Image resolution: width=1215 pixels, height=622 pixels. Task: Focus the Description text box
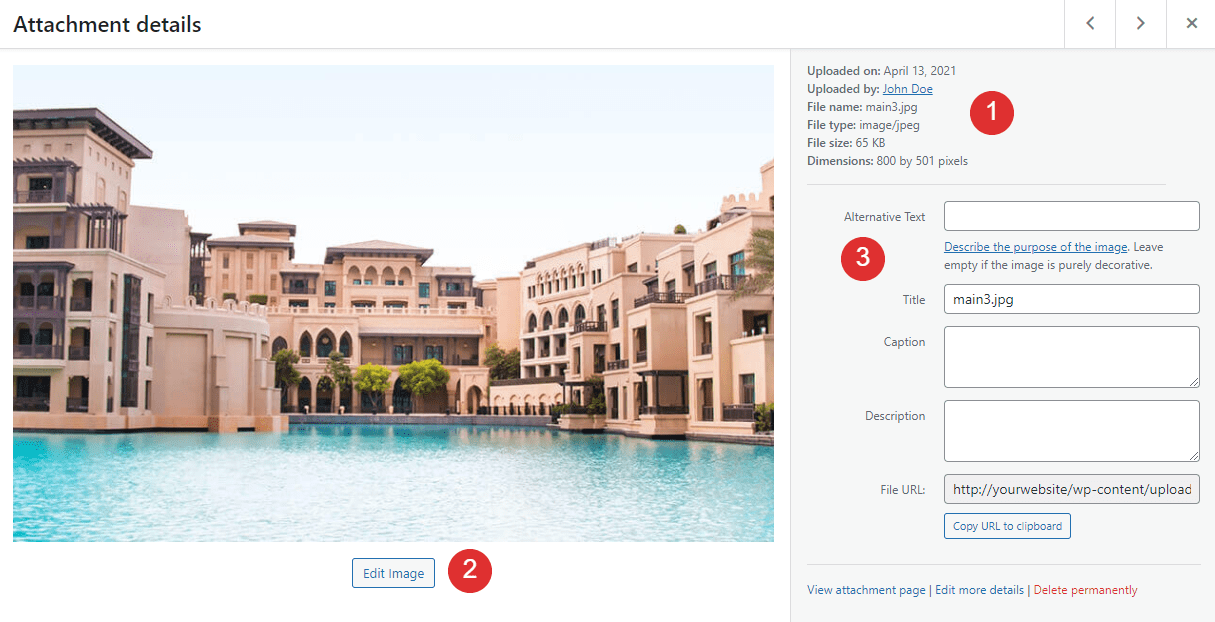click(1071, 430)
